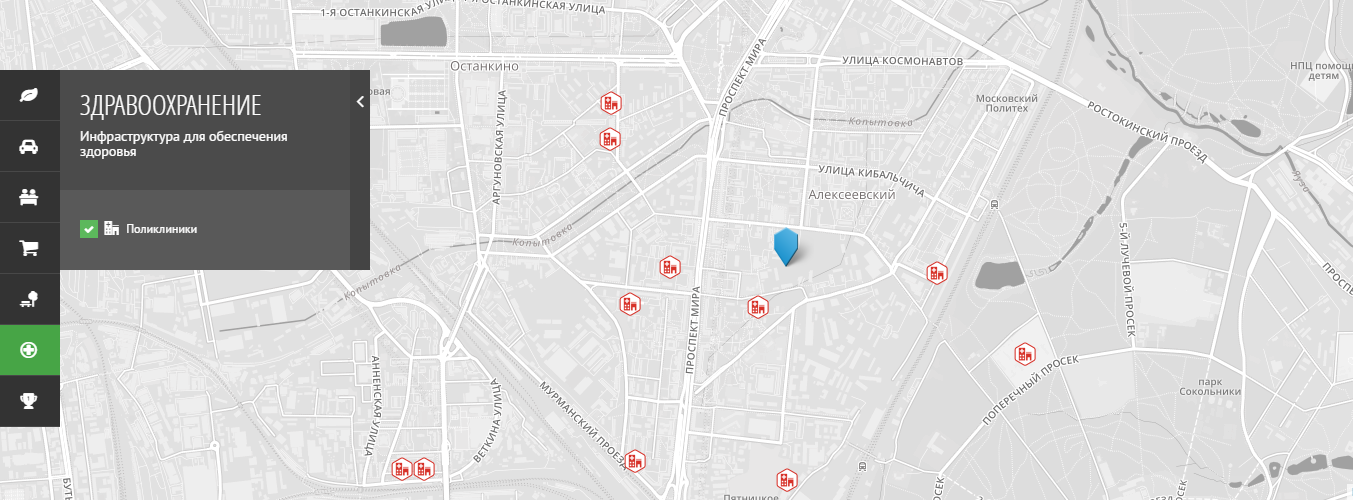
Task: Click the Здравоохранение panel heading
Action: click(170, 106)
